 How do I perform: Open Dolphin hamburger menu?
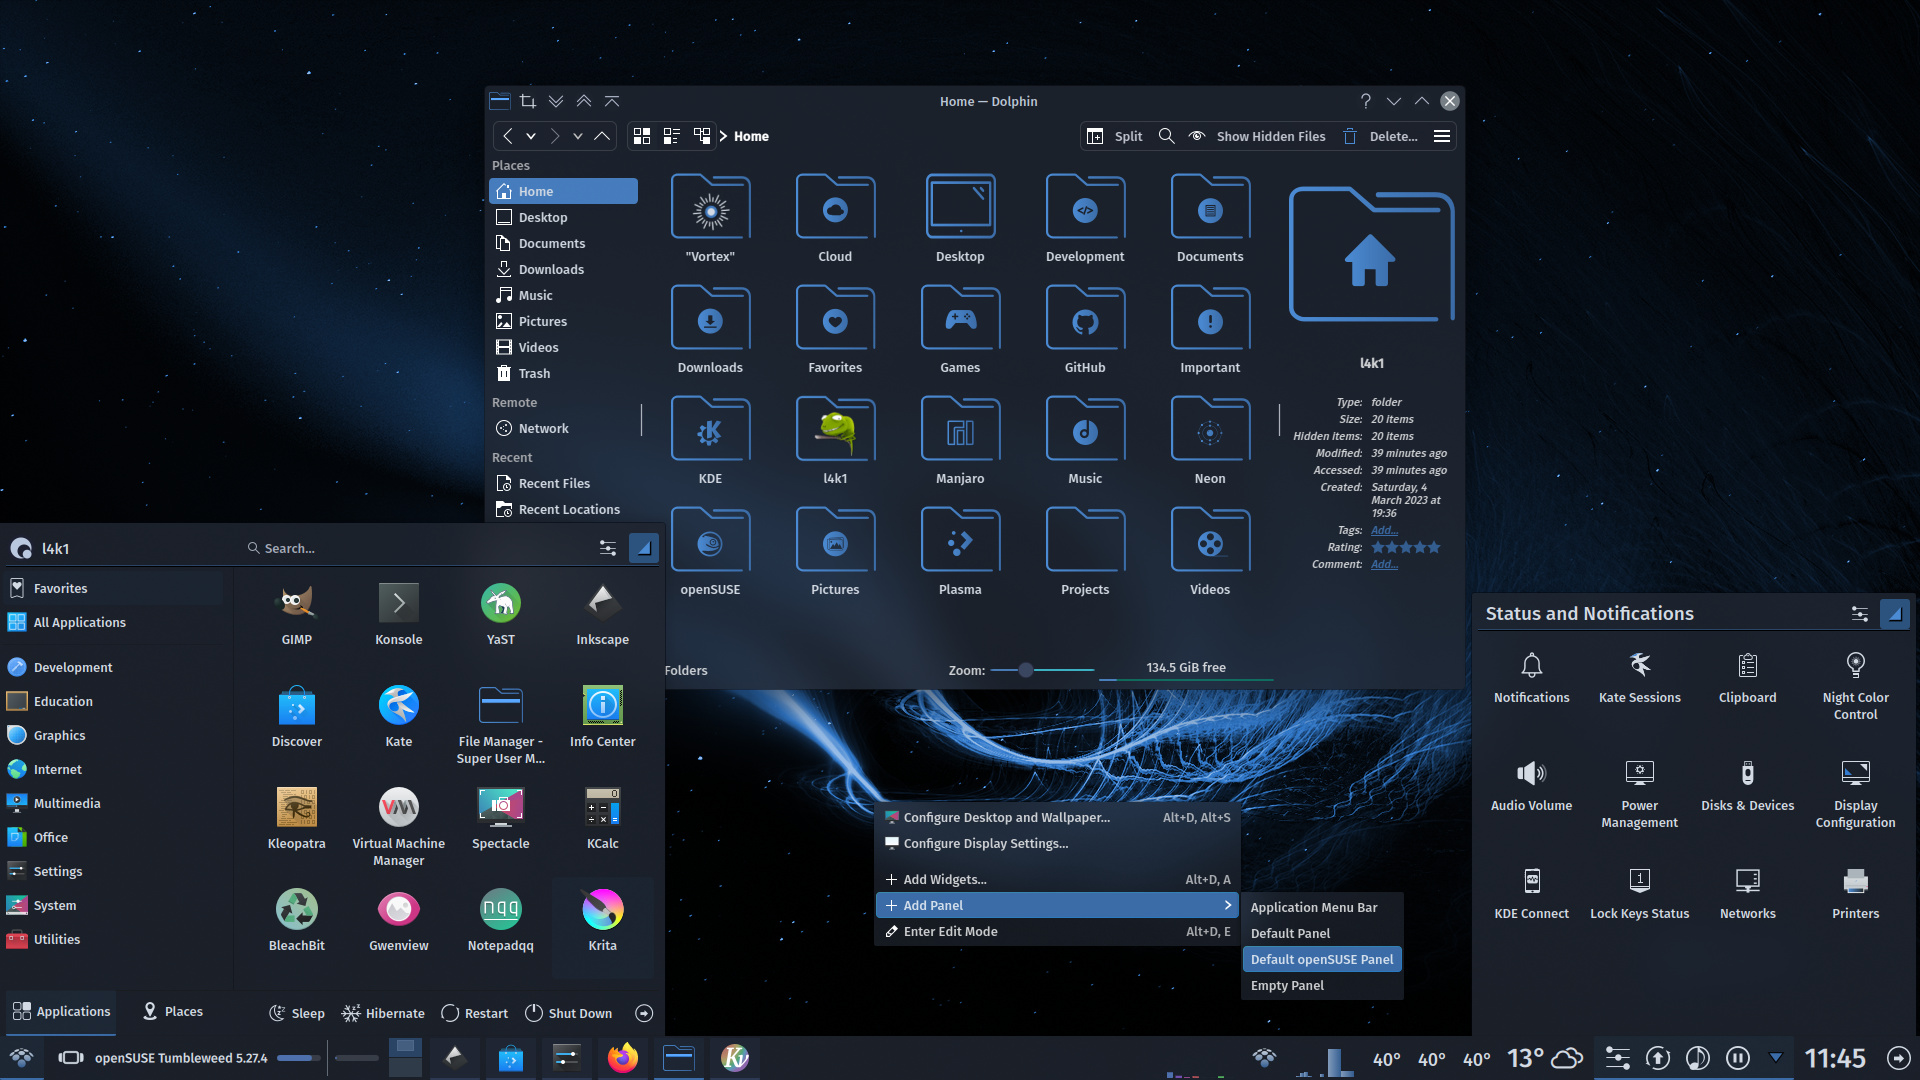[x=1442, y=136]
